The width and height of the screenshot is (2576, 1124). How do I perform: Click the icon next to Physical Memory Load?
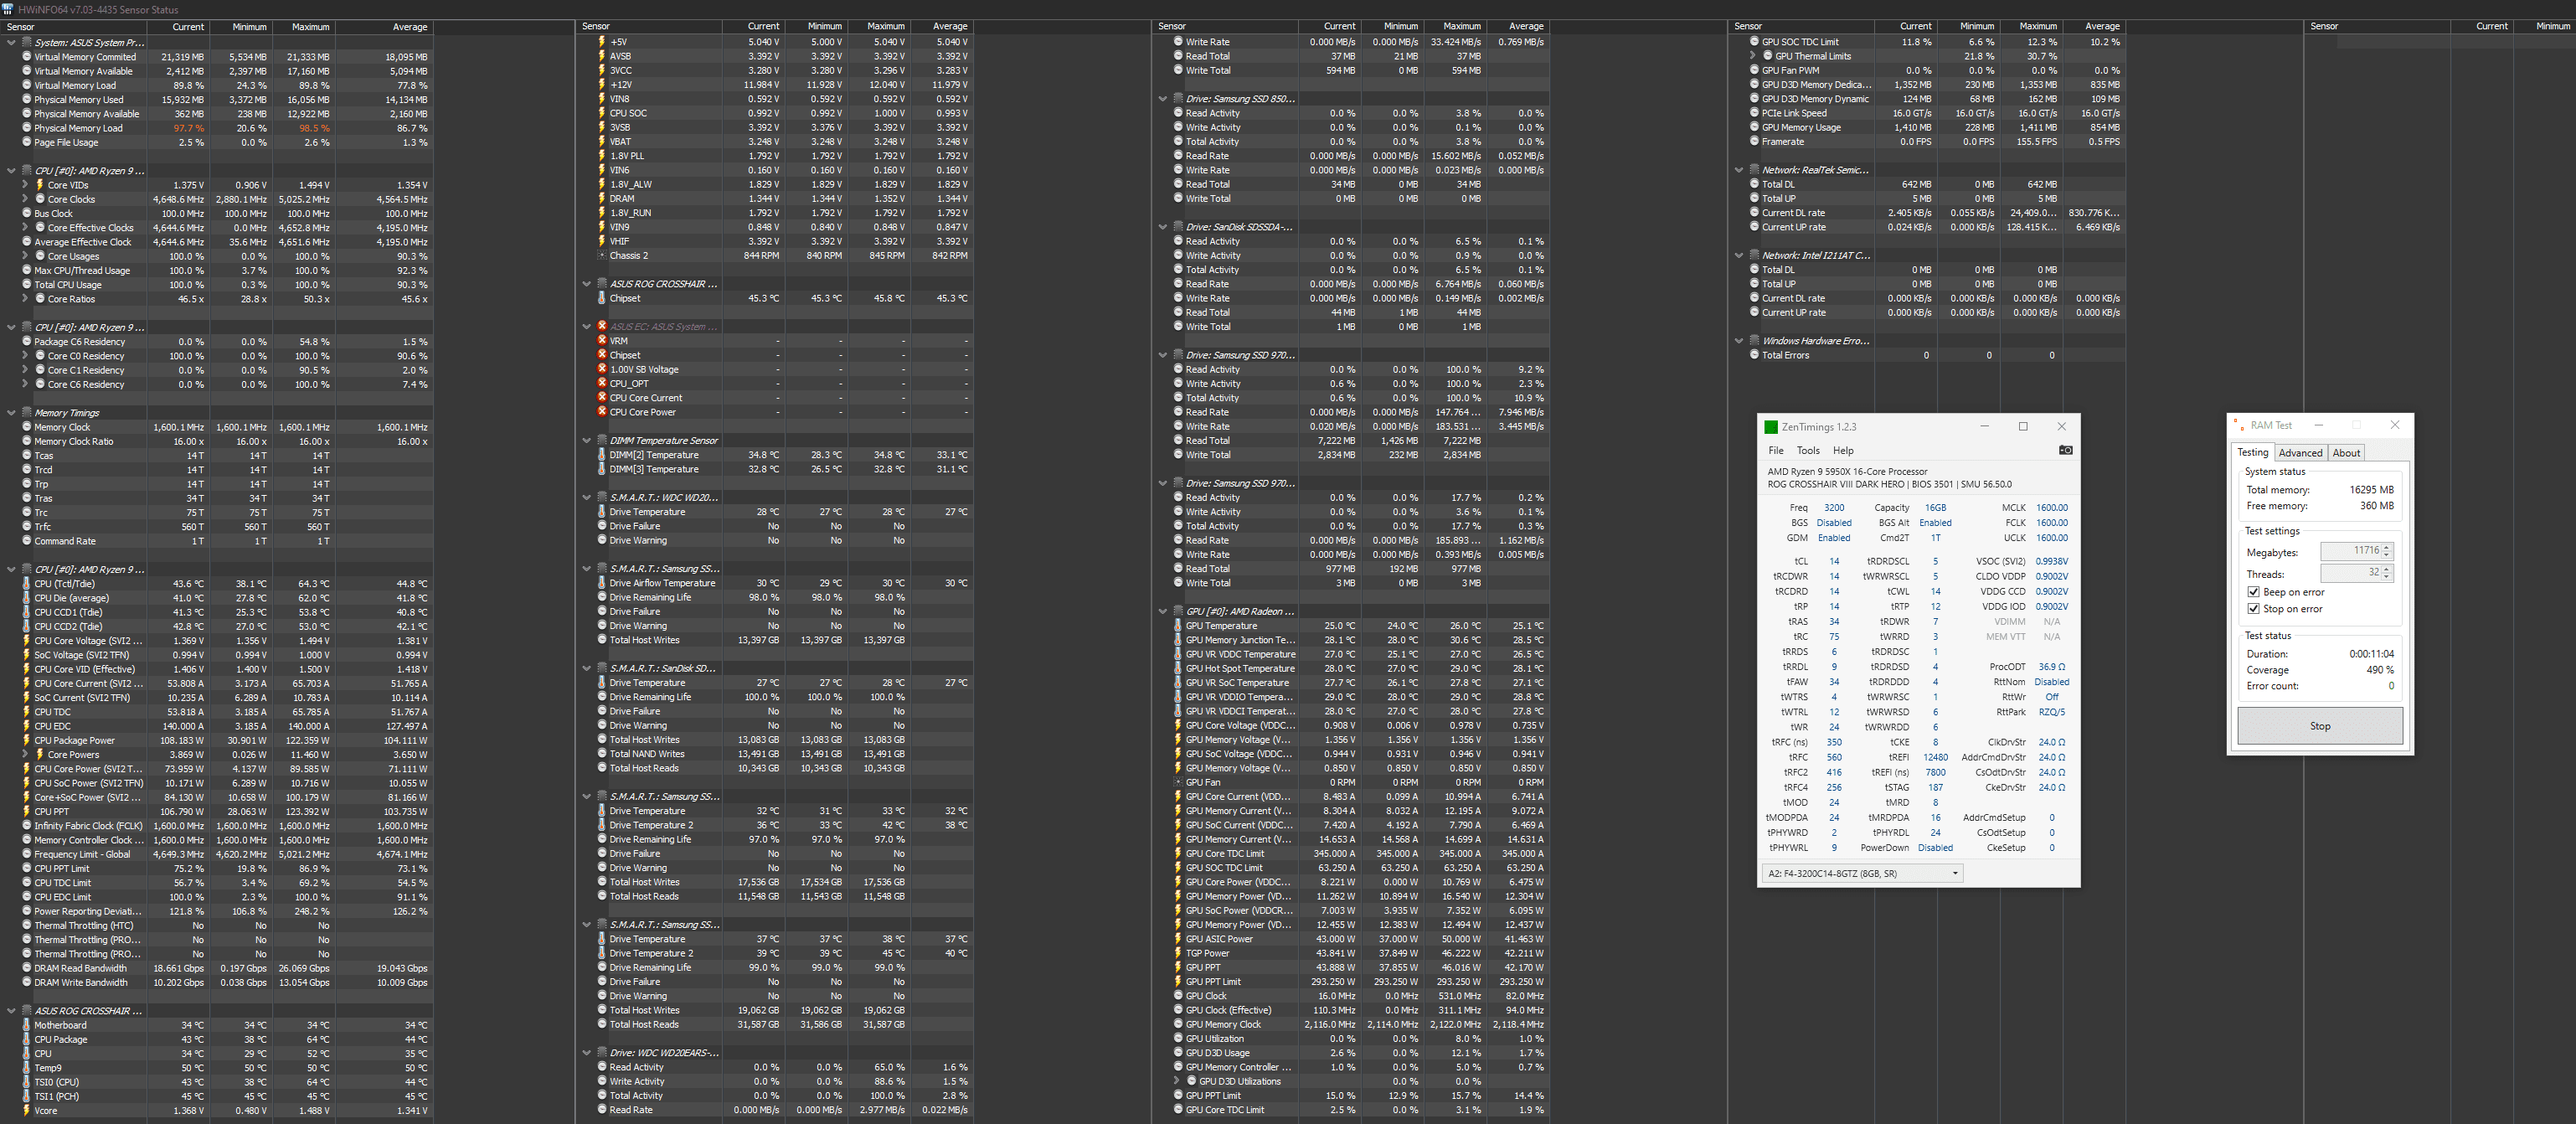pyautogui.click(x=27, y=128)
